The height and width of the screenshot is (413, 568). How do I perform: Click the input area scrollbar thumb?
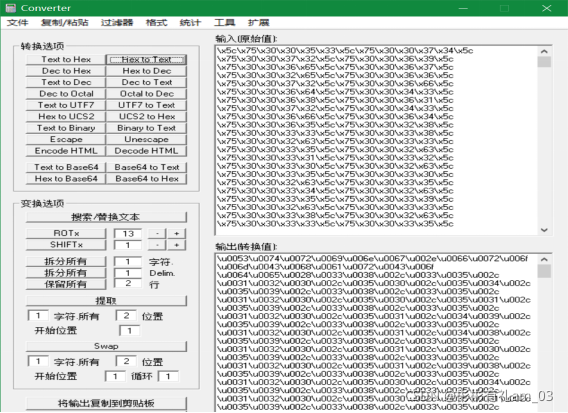(544, 62)
